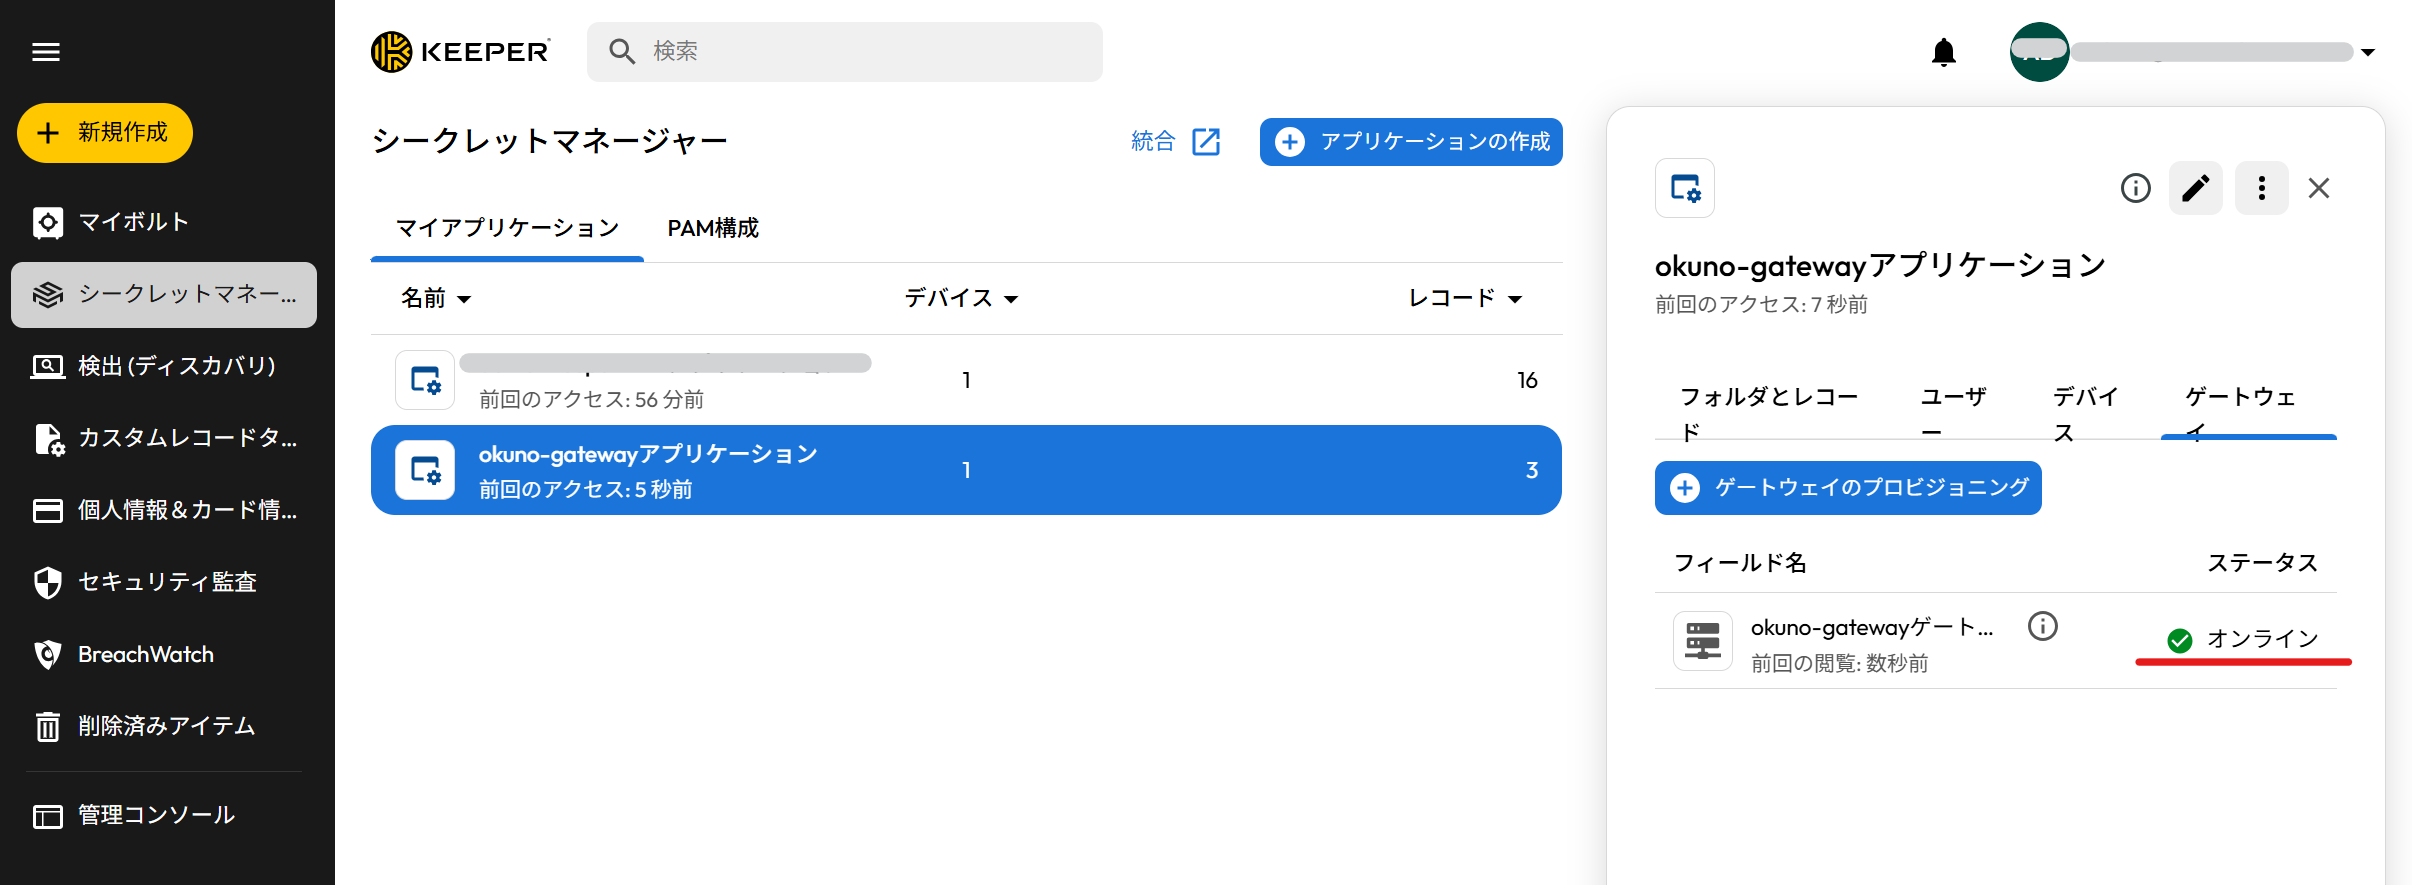Open the hamburger menu icon
Screen dimensions: 2412x885
46,52
